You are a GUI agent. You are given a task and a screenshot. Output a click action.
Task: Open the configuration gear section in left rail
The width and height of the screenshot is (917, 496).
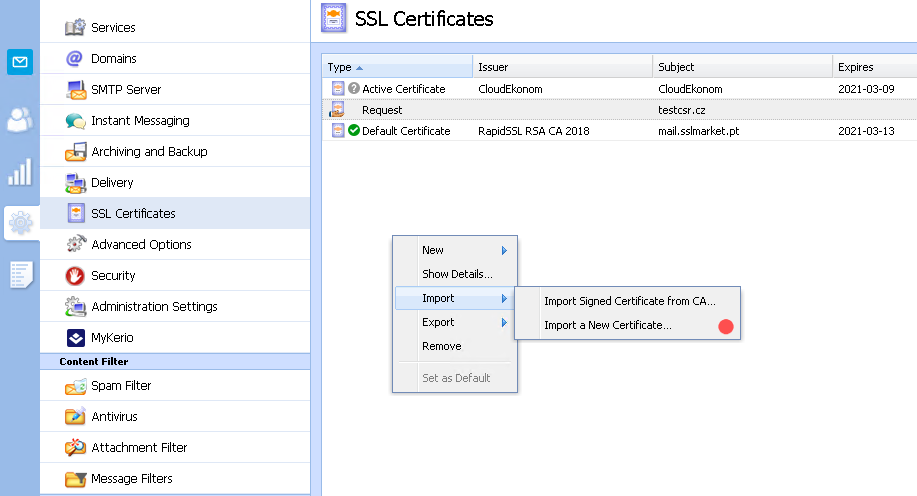[20, 223]
